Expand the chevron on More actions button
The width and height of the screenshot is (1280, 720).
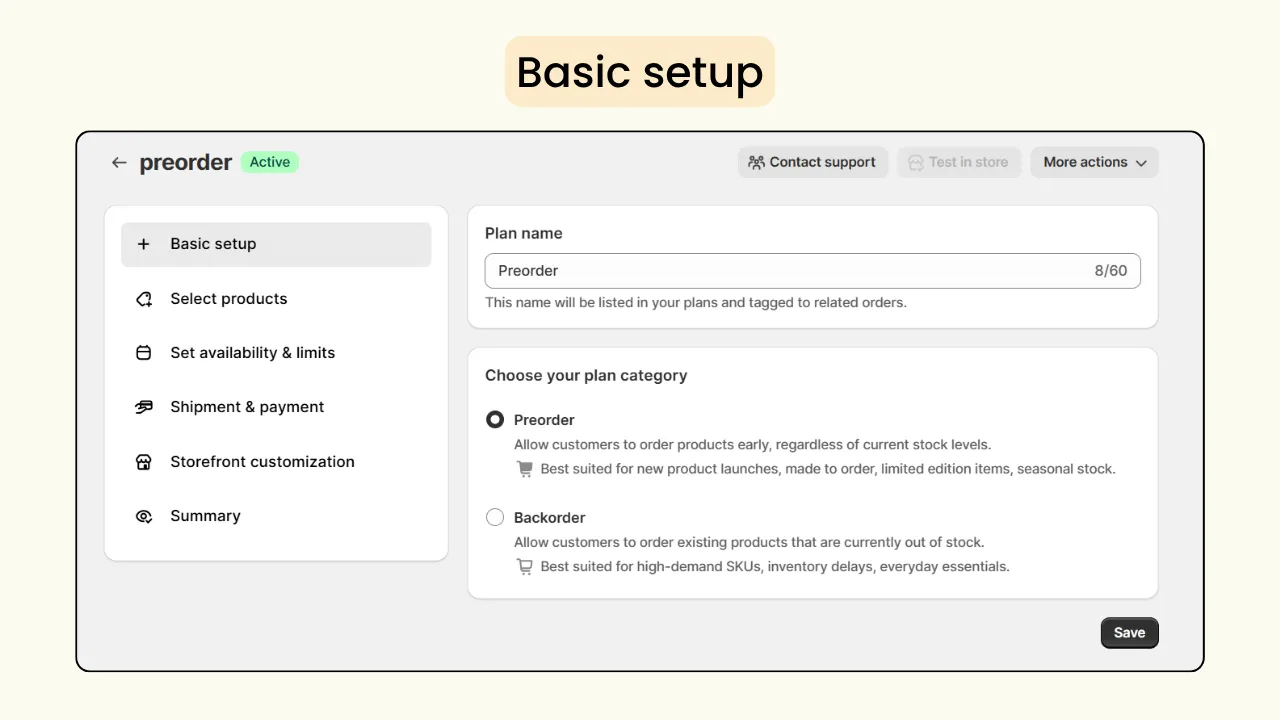click(x=1139, y=162)
